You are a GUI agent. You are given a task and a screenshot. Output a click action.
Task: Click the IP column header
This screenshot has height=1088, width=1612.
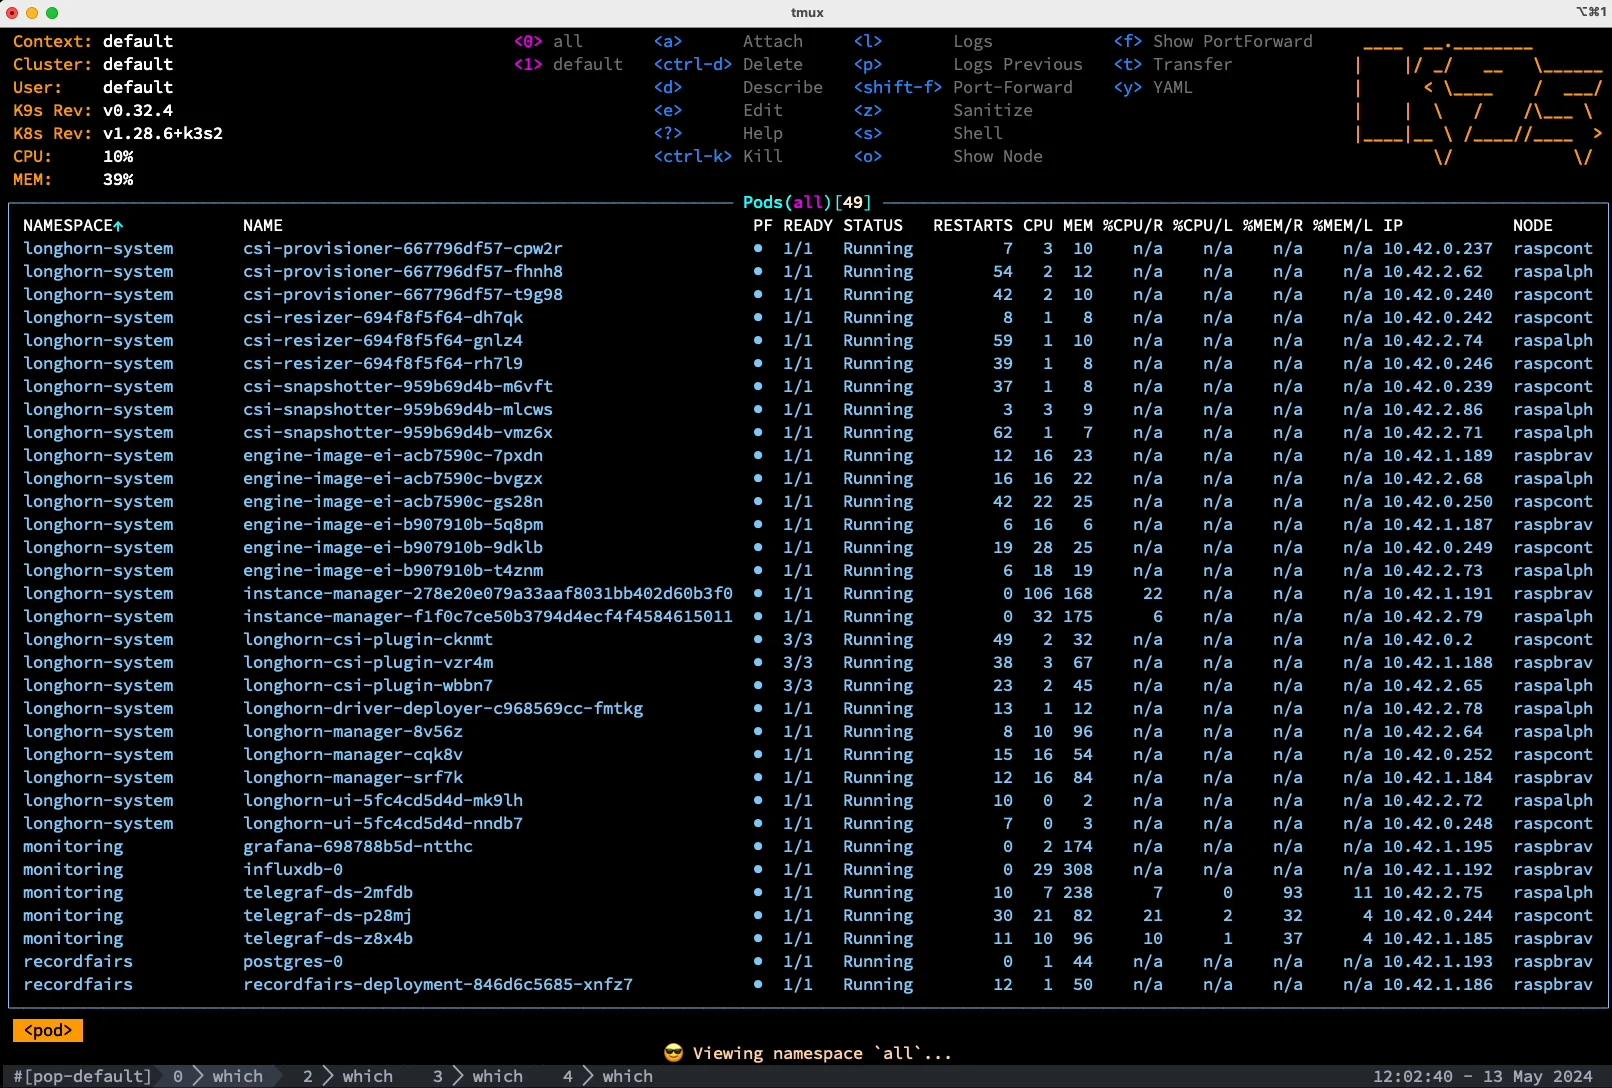(1393, 226)
